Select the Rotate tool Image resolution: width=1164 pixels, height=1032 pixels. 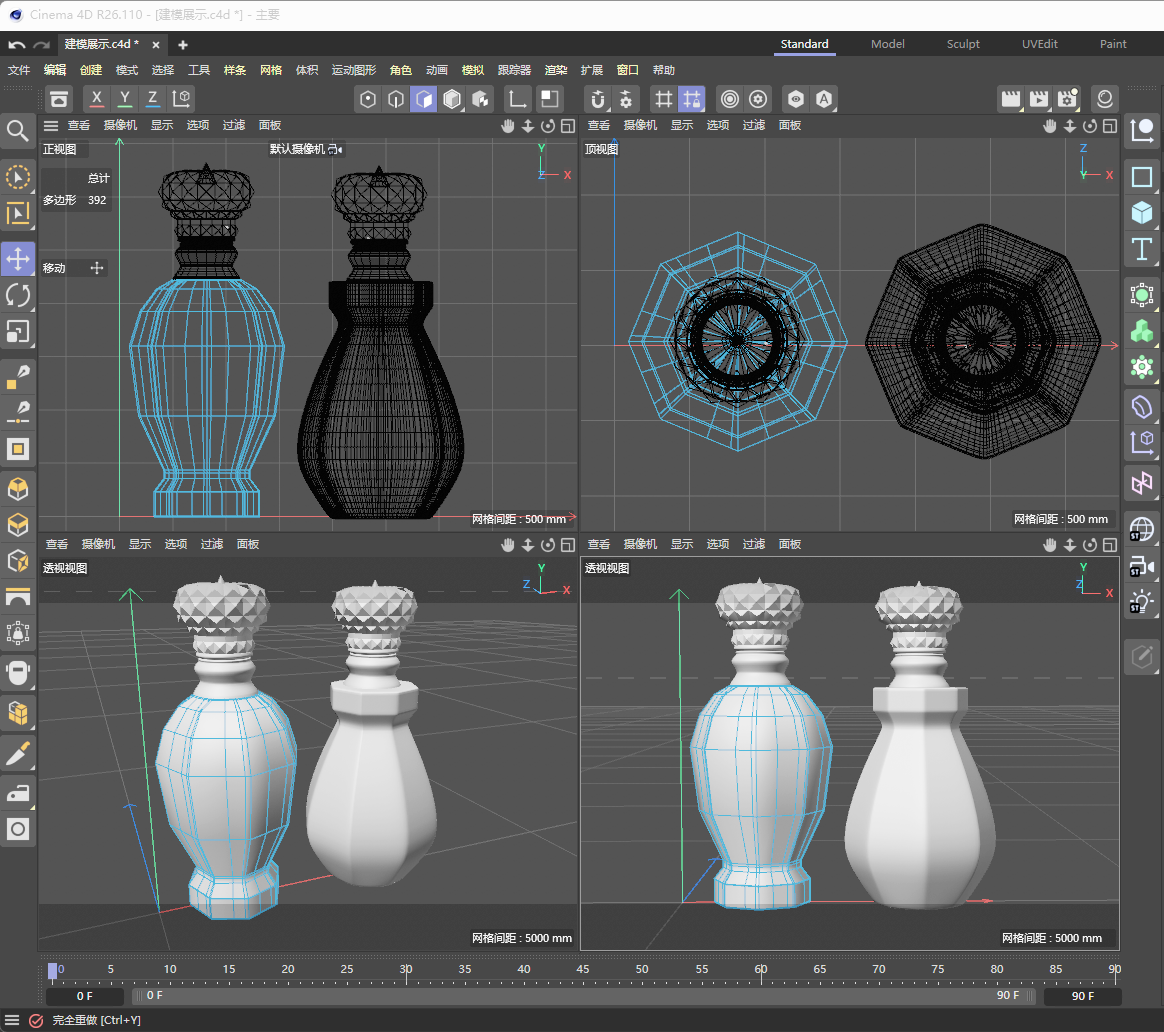coord(18,294)
